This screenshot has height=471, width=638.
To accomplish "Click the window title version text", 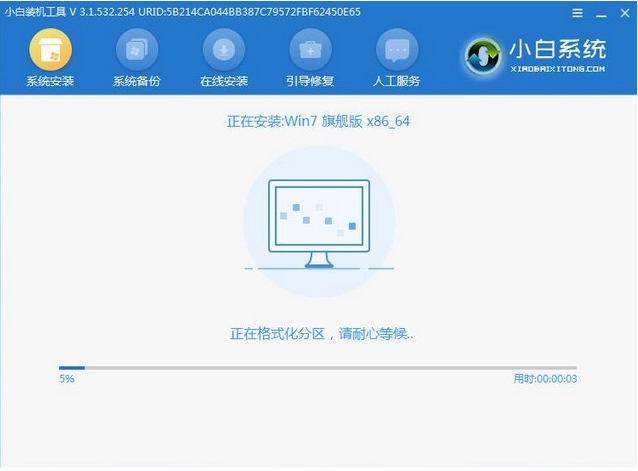I will click(x=183, y=12).
